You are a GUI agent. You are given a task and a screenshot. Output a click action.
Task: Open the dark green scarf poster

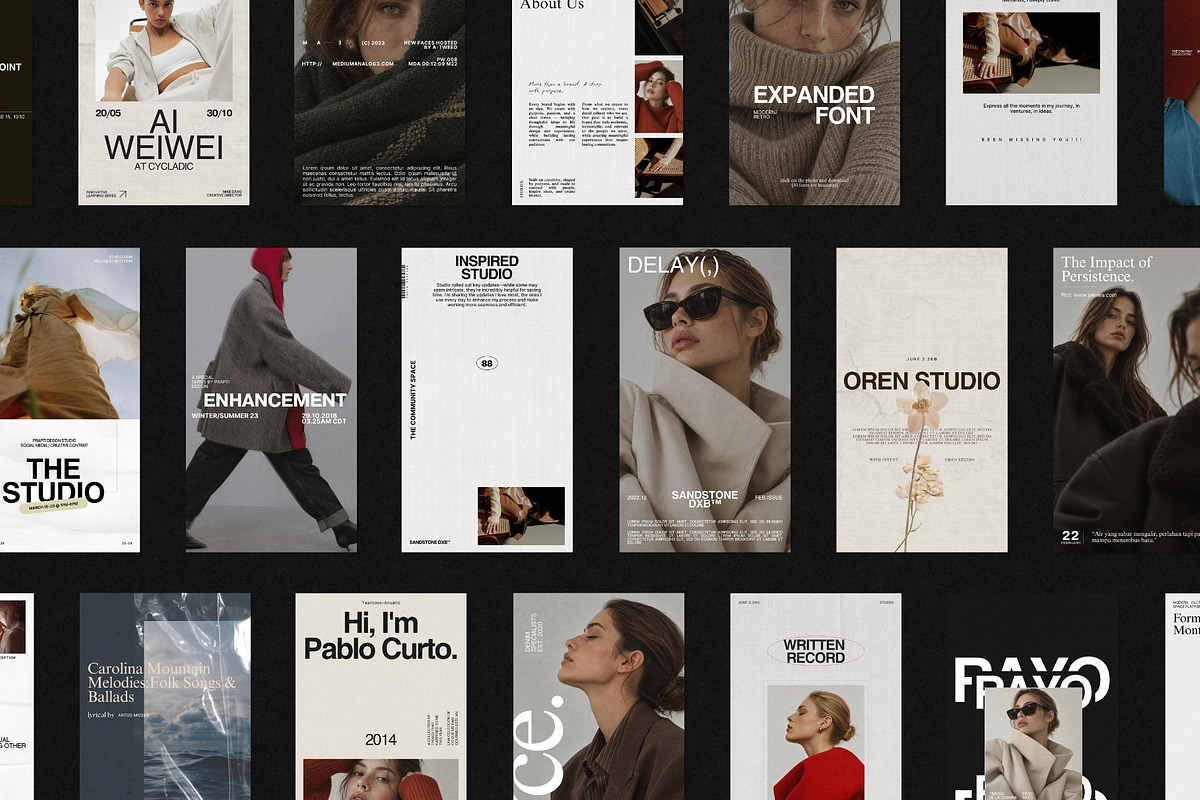379,100
